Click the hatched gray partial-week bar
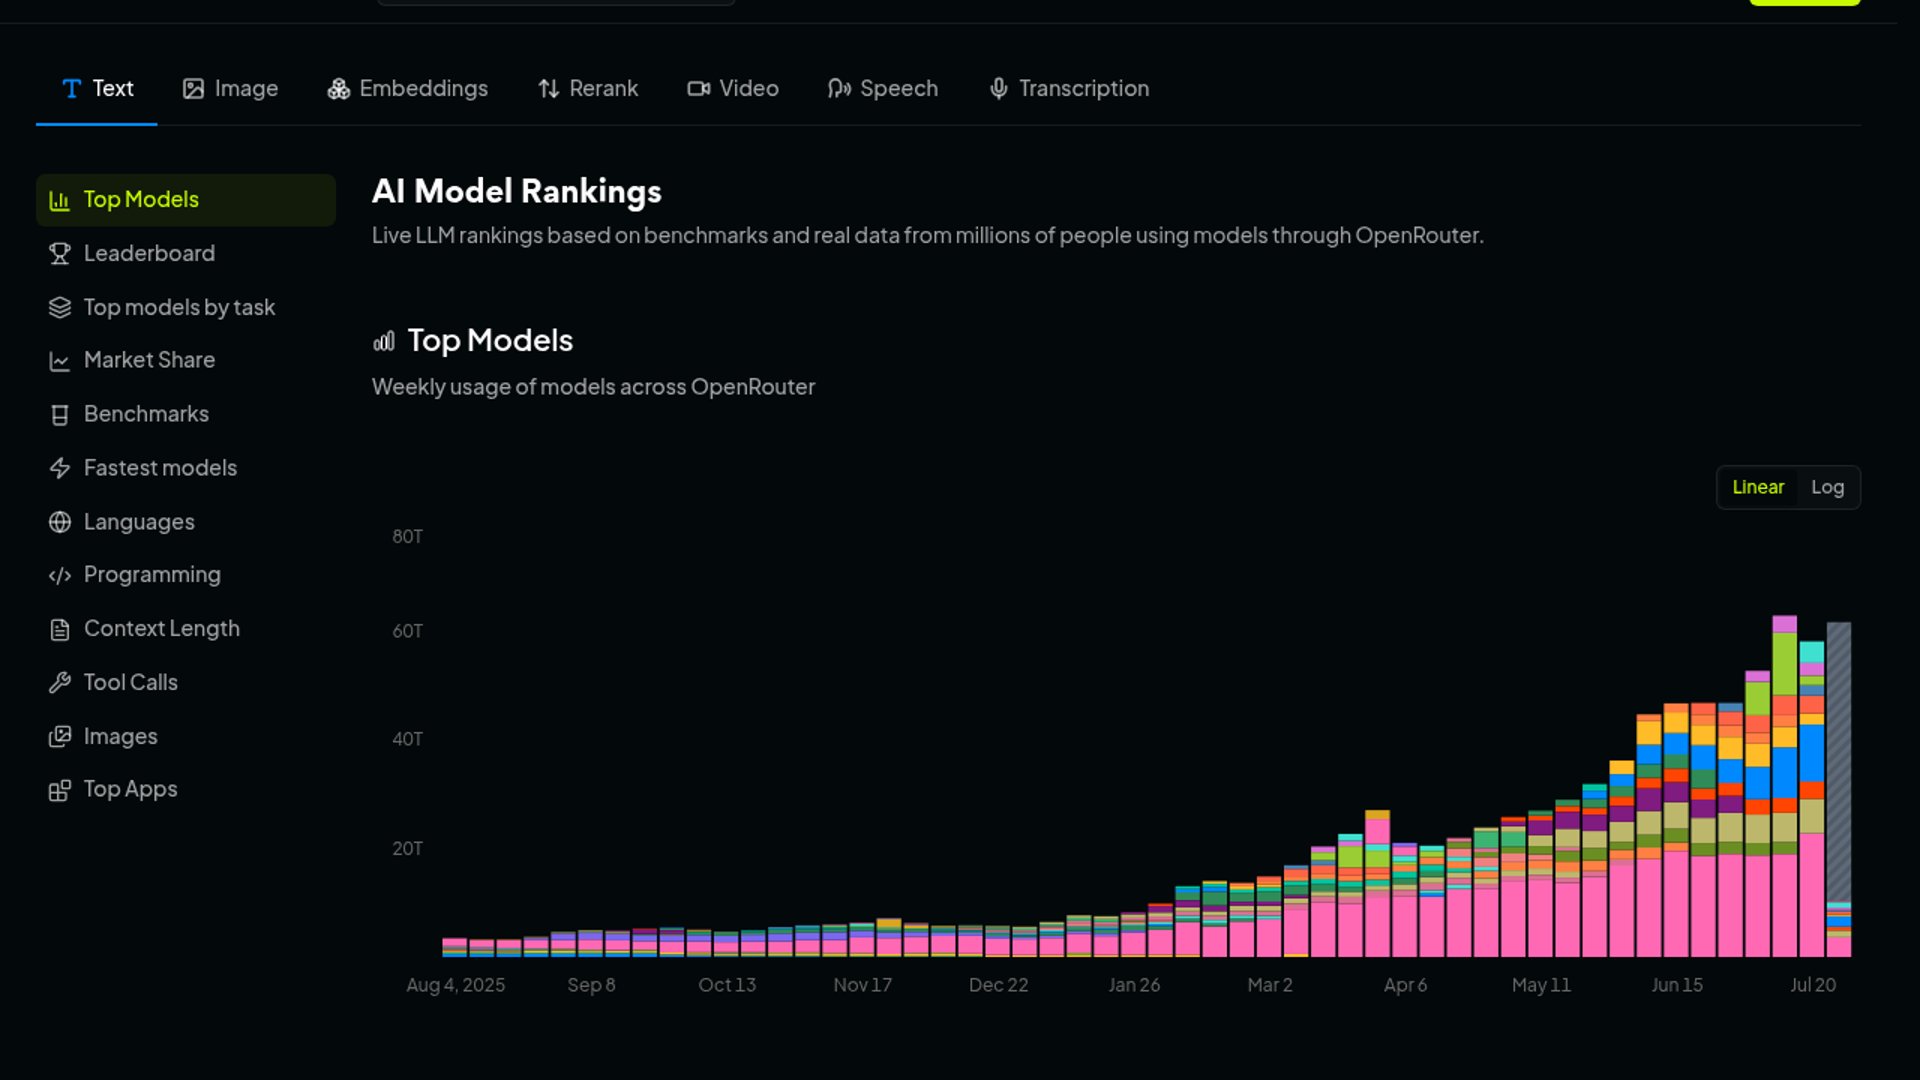Screen dimensions: 1920x1080 [x=1838, y=762]
